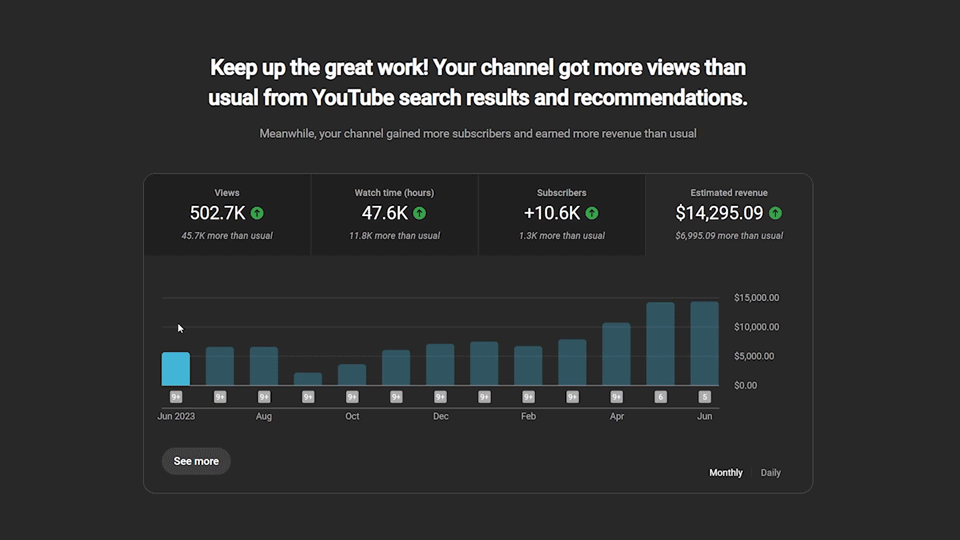Image resolution: width=960 pixels, height=540 pixels.
Task: Click green up arrow next to +10.6K subscribers
Action: (x=591, y=213)
